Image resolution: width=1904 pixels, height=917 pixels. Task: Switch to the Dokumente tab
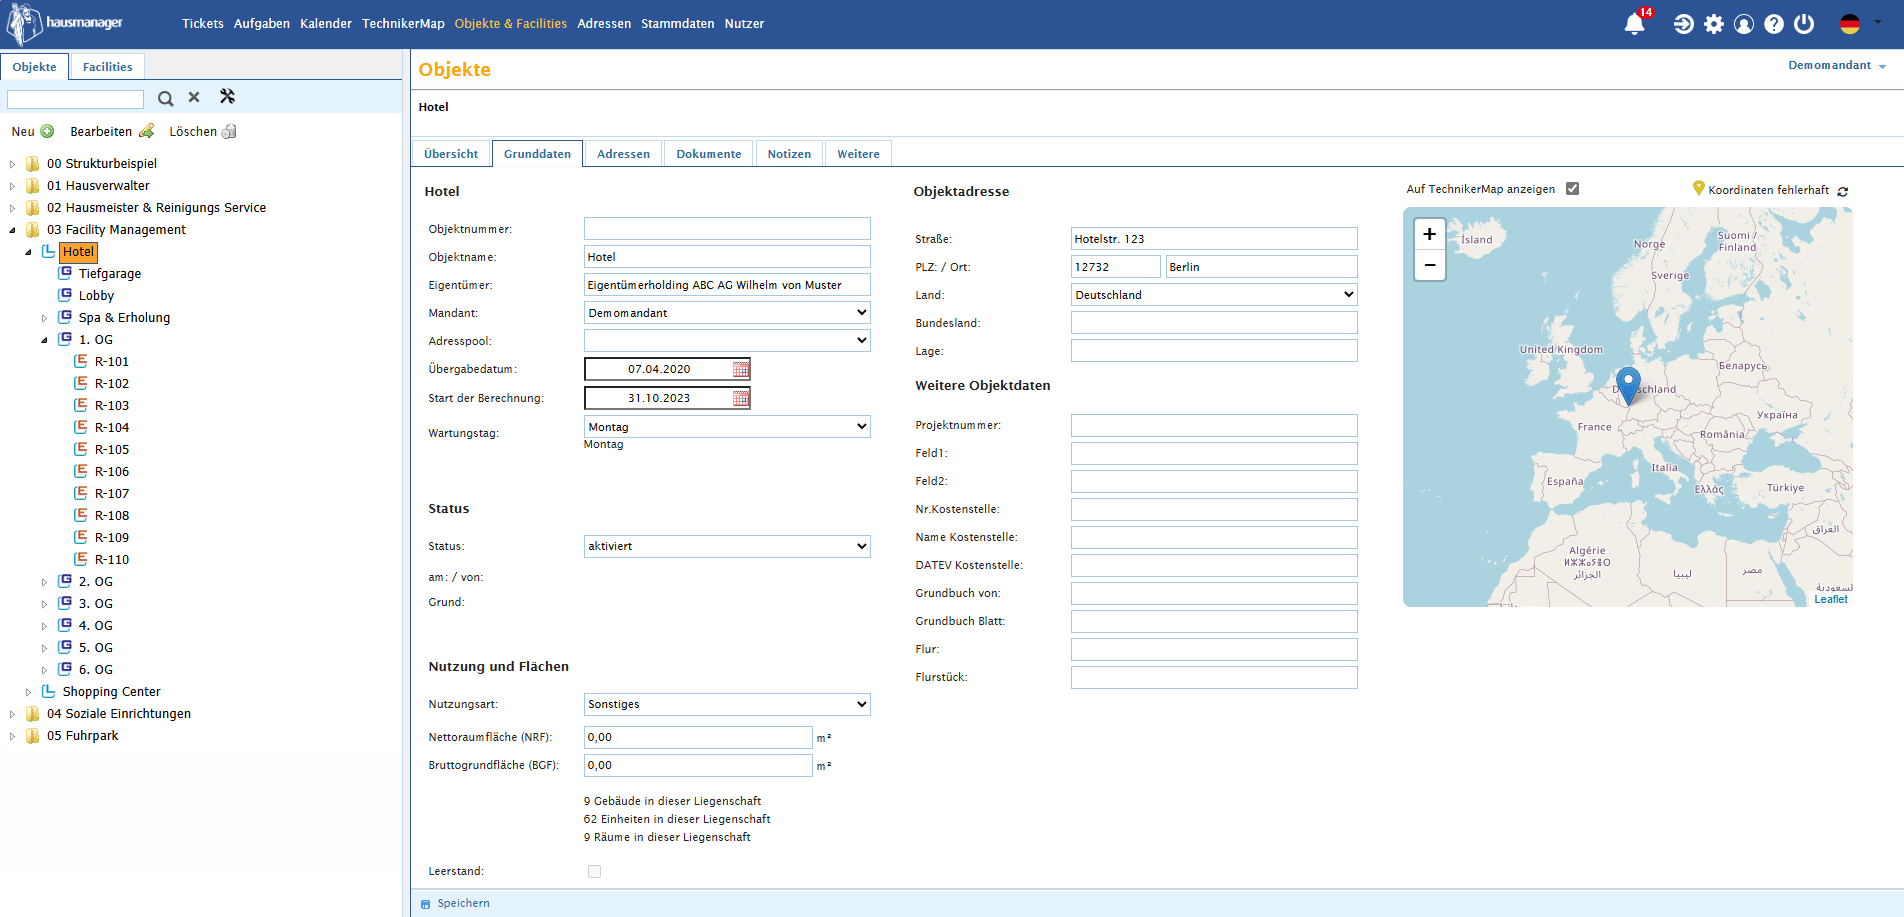[x=708, y=154]
